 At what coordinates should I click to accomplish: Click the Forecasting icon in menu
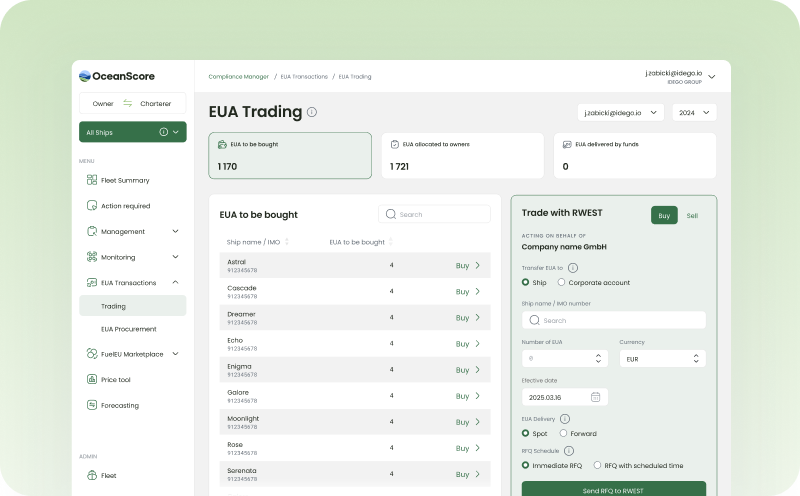tap(91, 405)
